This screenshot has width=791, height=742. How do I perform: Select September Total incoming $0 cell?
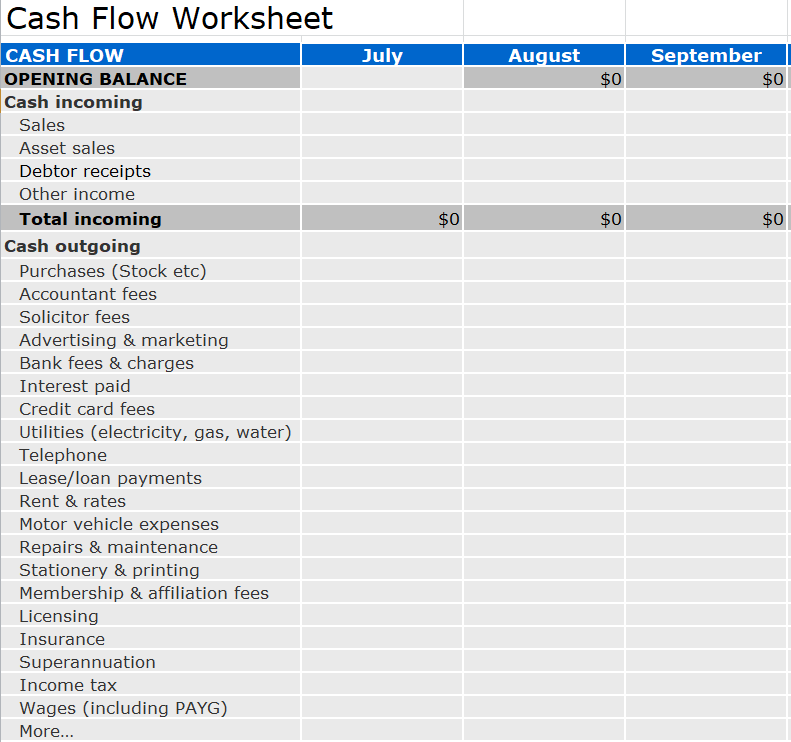click(x=706, y=218)
